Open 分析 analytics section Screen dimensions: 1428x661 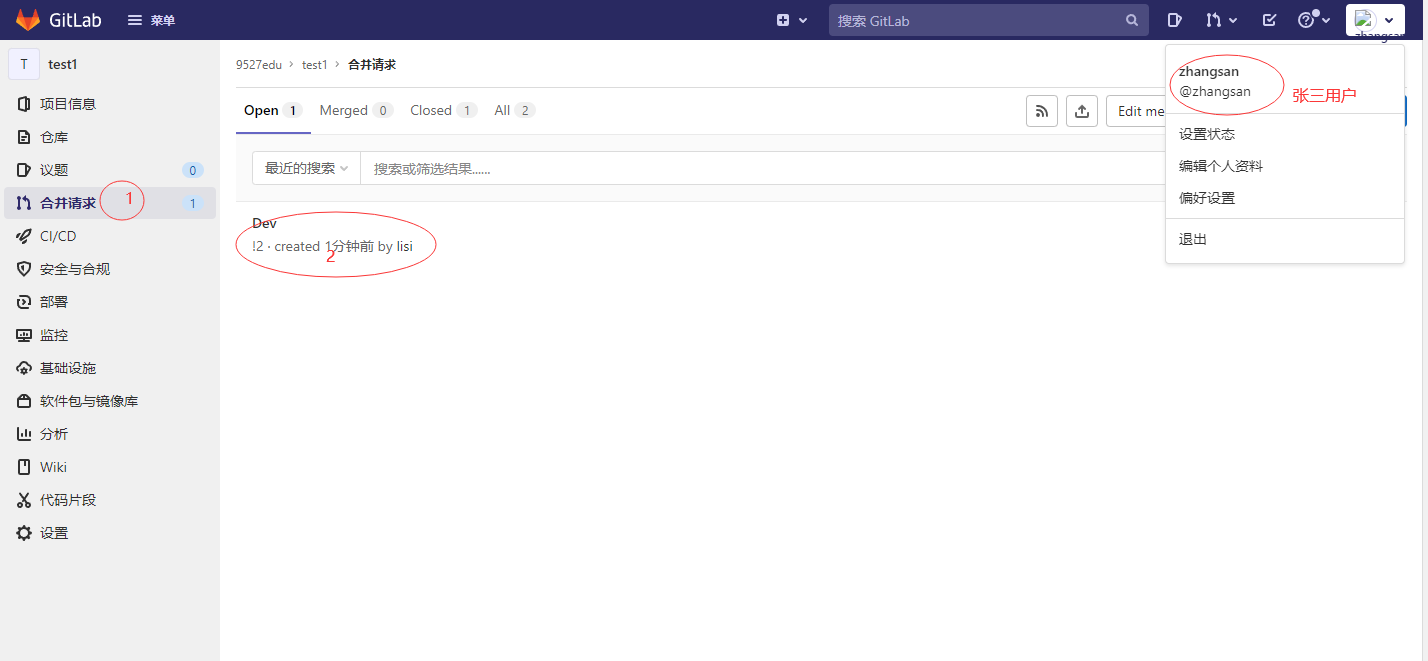[110, 434]
